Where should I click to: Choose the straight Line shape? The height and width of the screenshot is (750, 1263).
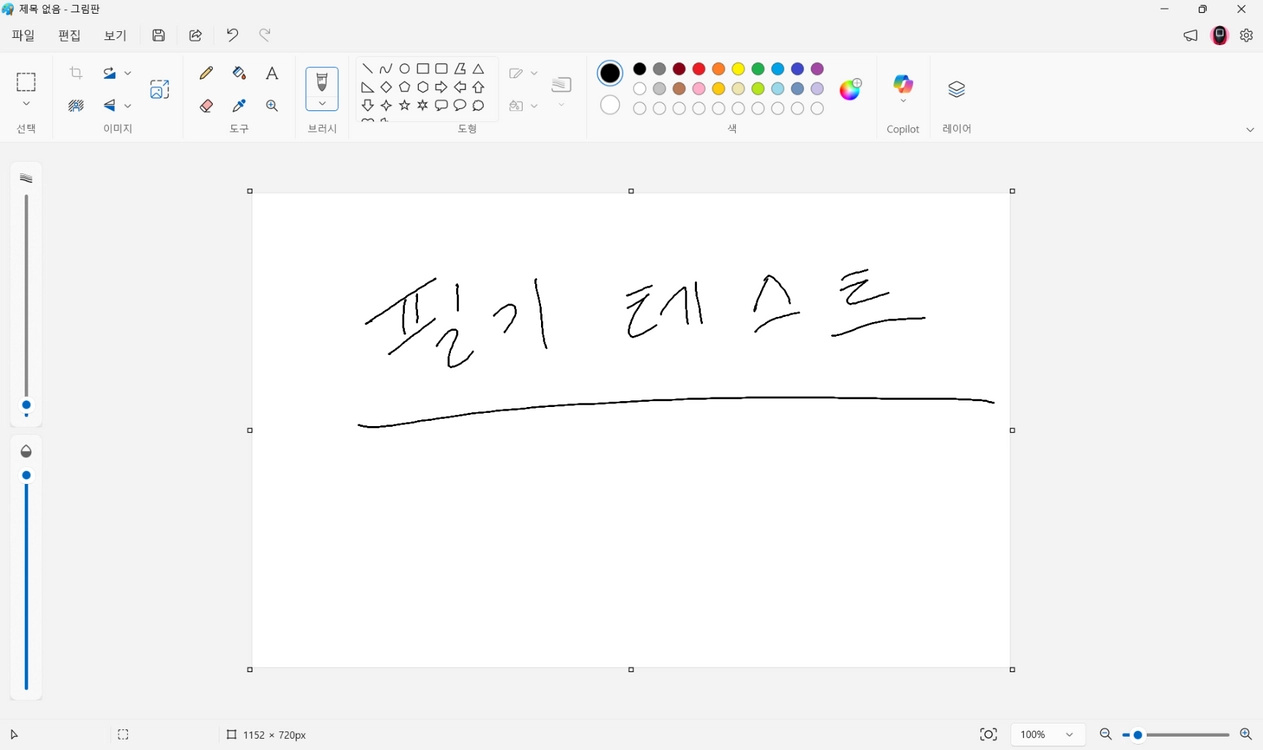click(367, 69)
